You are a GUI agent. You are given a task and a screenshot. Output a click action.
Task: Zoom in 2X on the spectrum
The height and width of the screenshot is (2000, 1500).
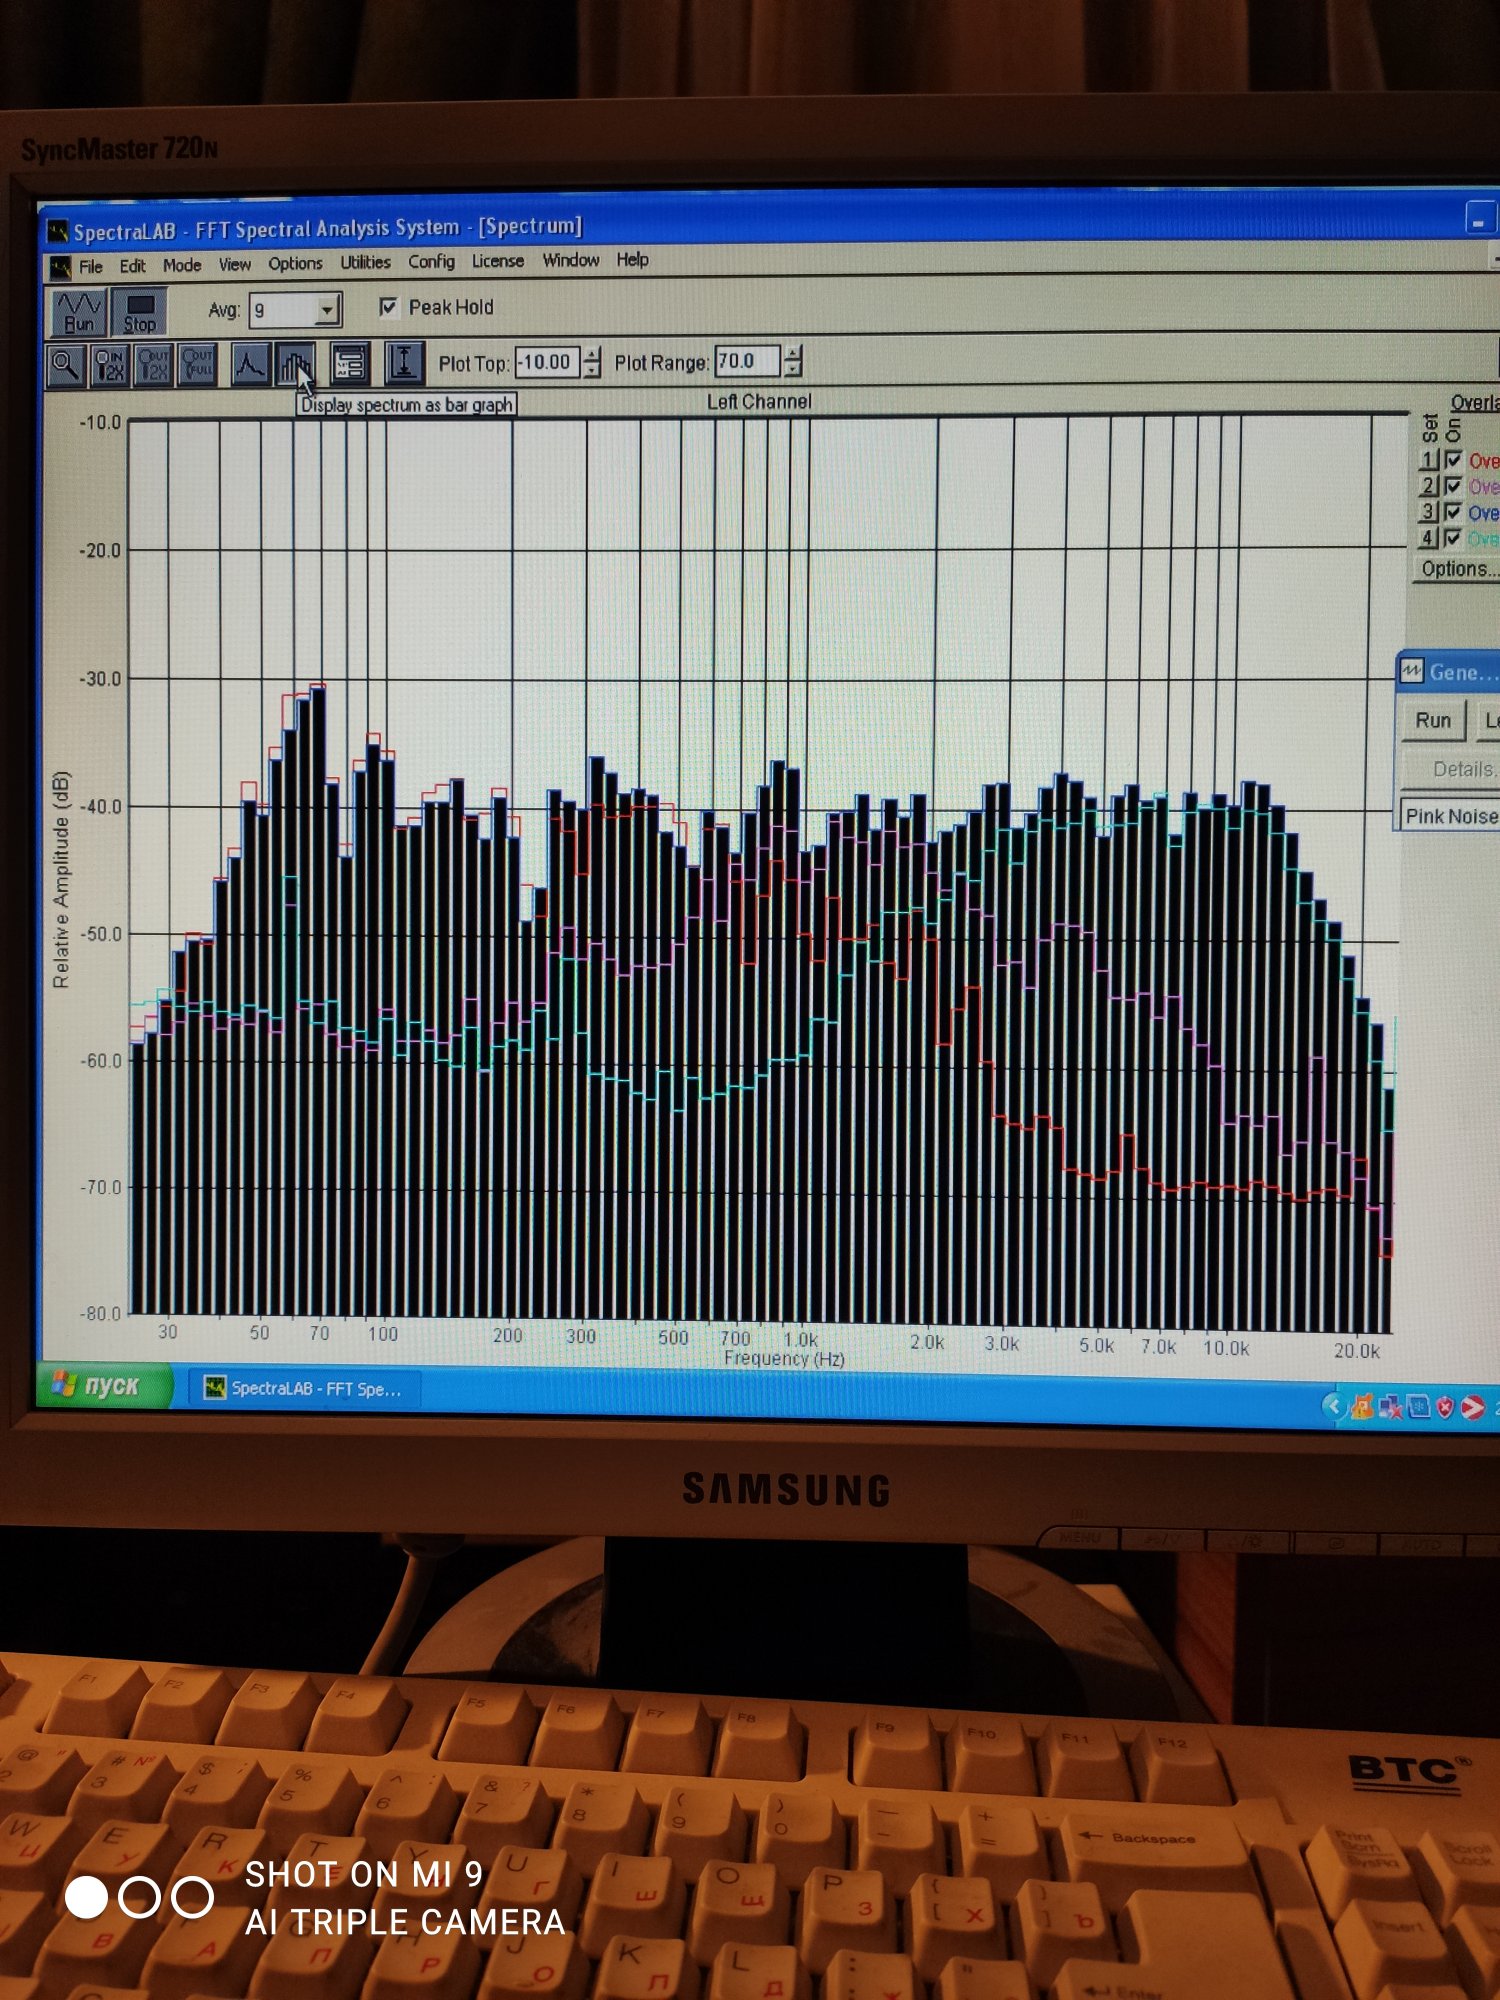(109, 365)
